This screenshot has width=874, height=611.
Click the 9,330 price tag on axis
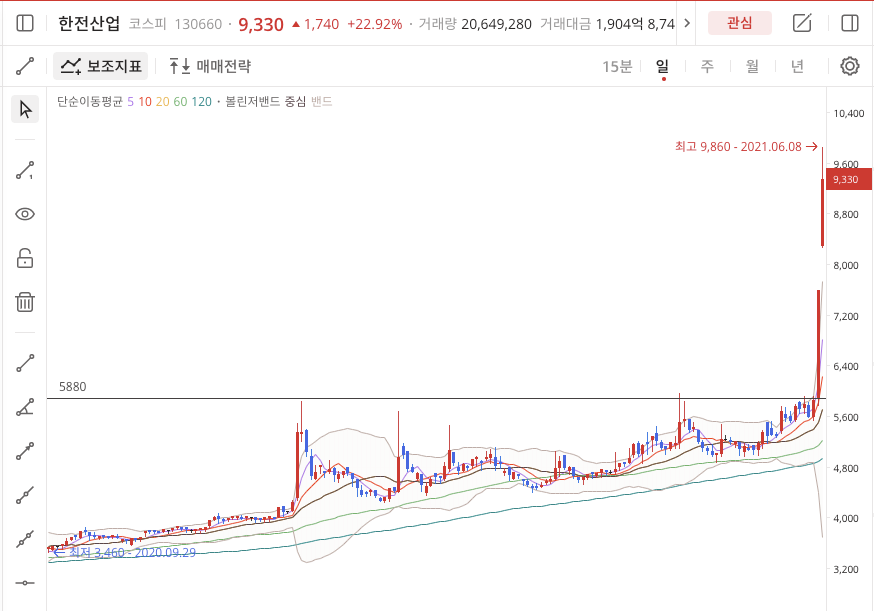click(x=848, y=180)
